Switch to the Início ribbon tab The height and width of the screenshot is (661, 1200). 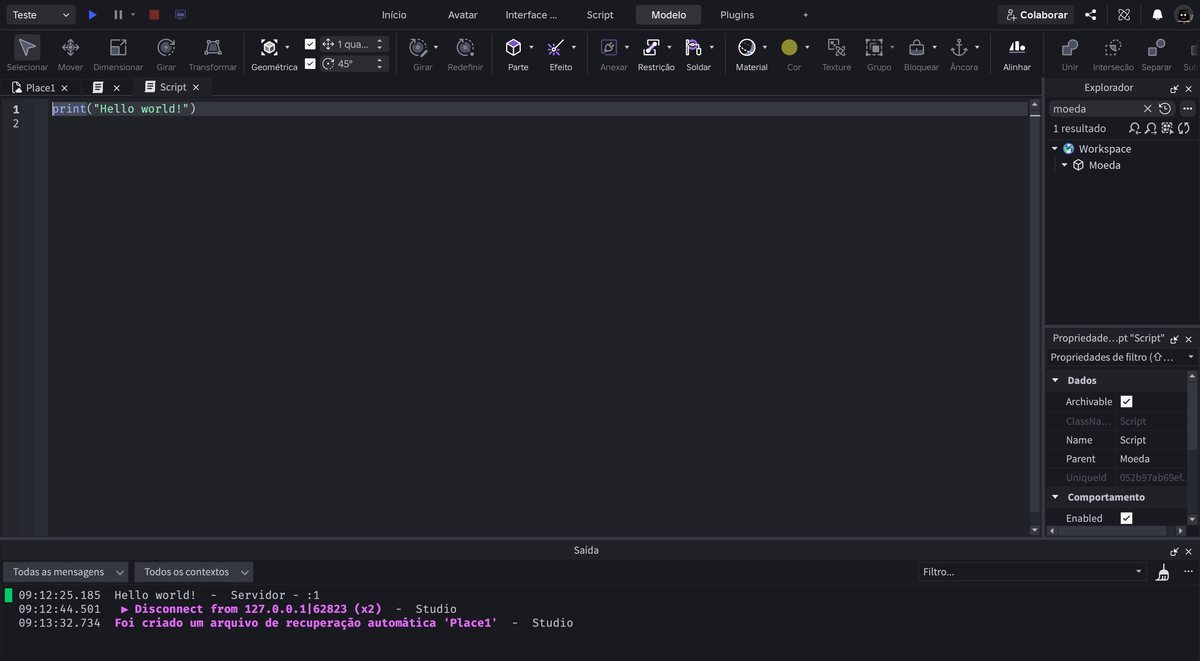click(x=394, y=15)
